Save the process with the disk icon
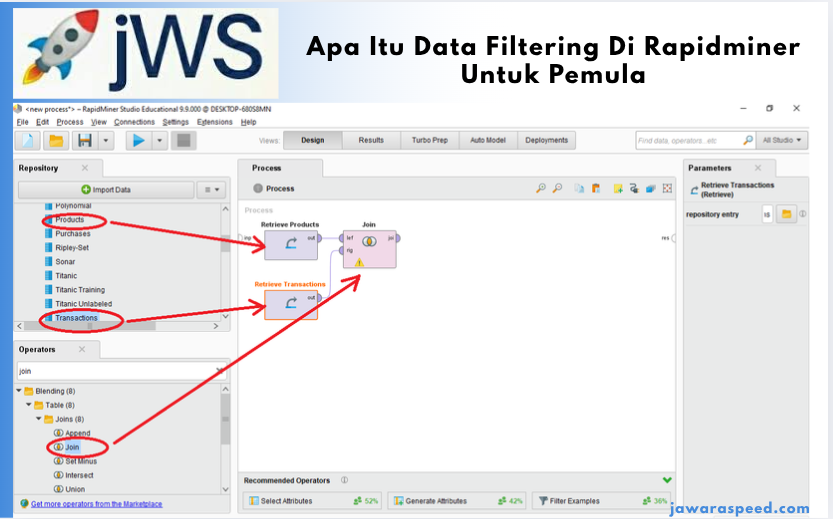Image resolution: width=833 pixels, height=519 pixels. click(x=85, y=141)
